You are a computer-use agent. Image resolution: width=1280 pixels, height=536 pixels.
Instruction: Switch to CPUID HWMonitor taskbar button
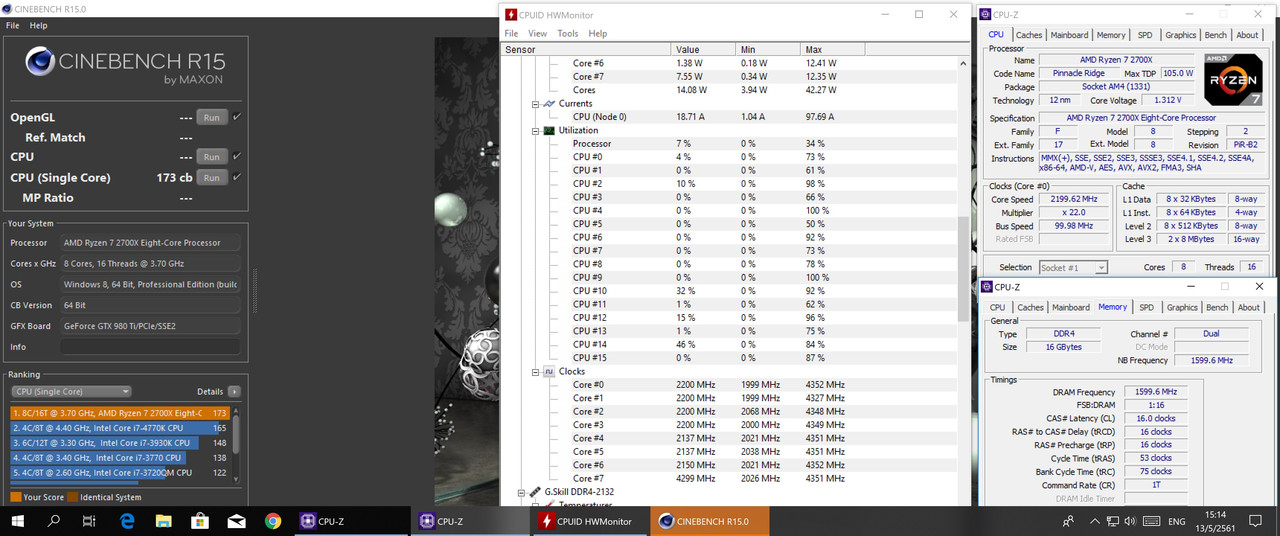tap(590, 521)
